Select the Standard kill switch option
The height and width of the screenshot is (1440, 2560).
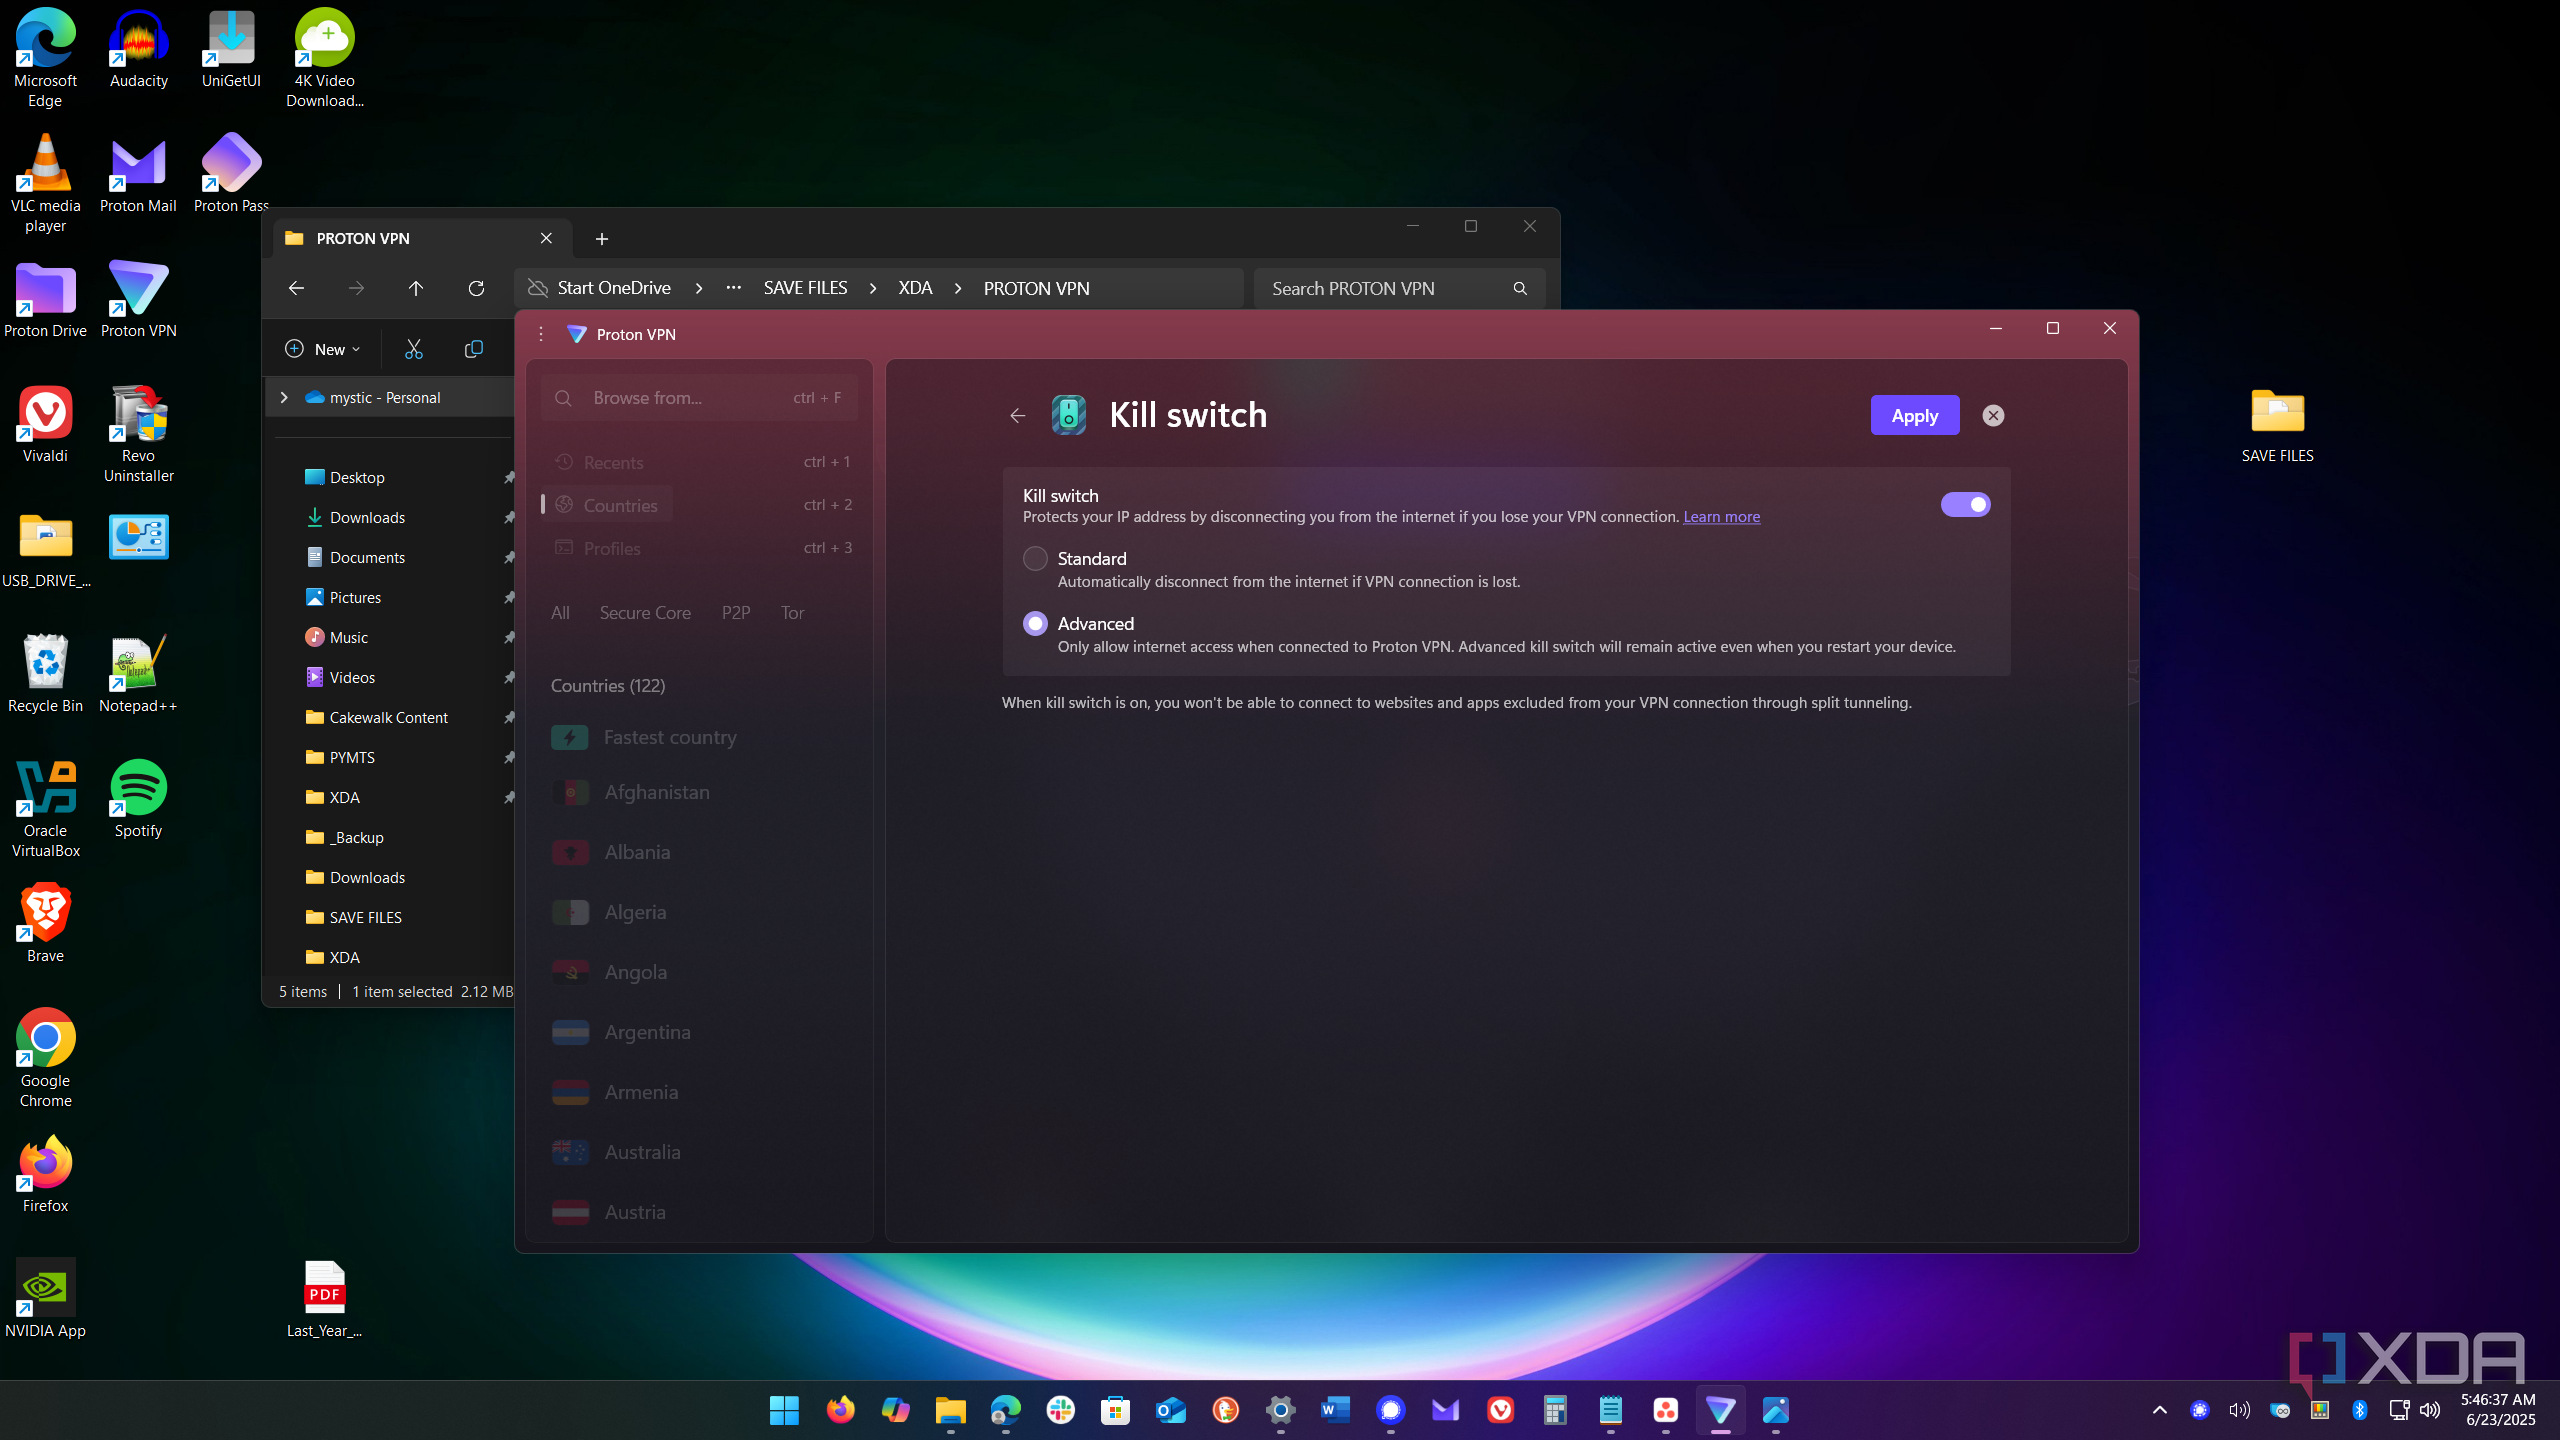[x=1035, y=559]
